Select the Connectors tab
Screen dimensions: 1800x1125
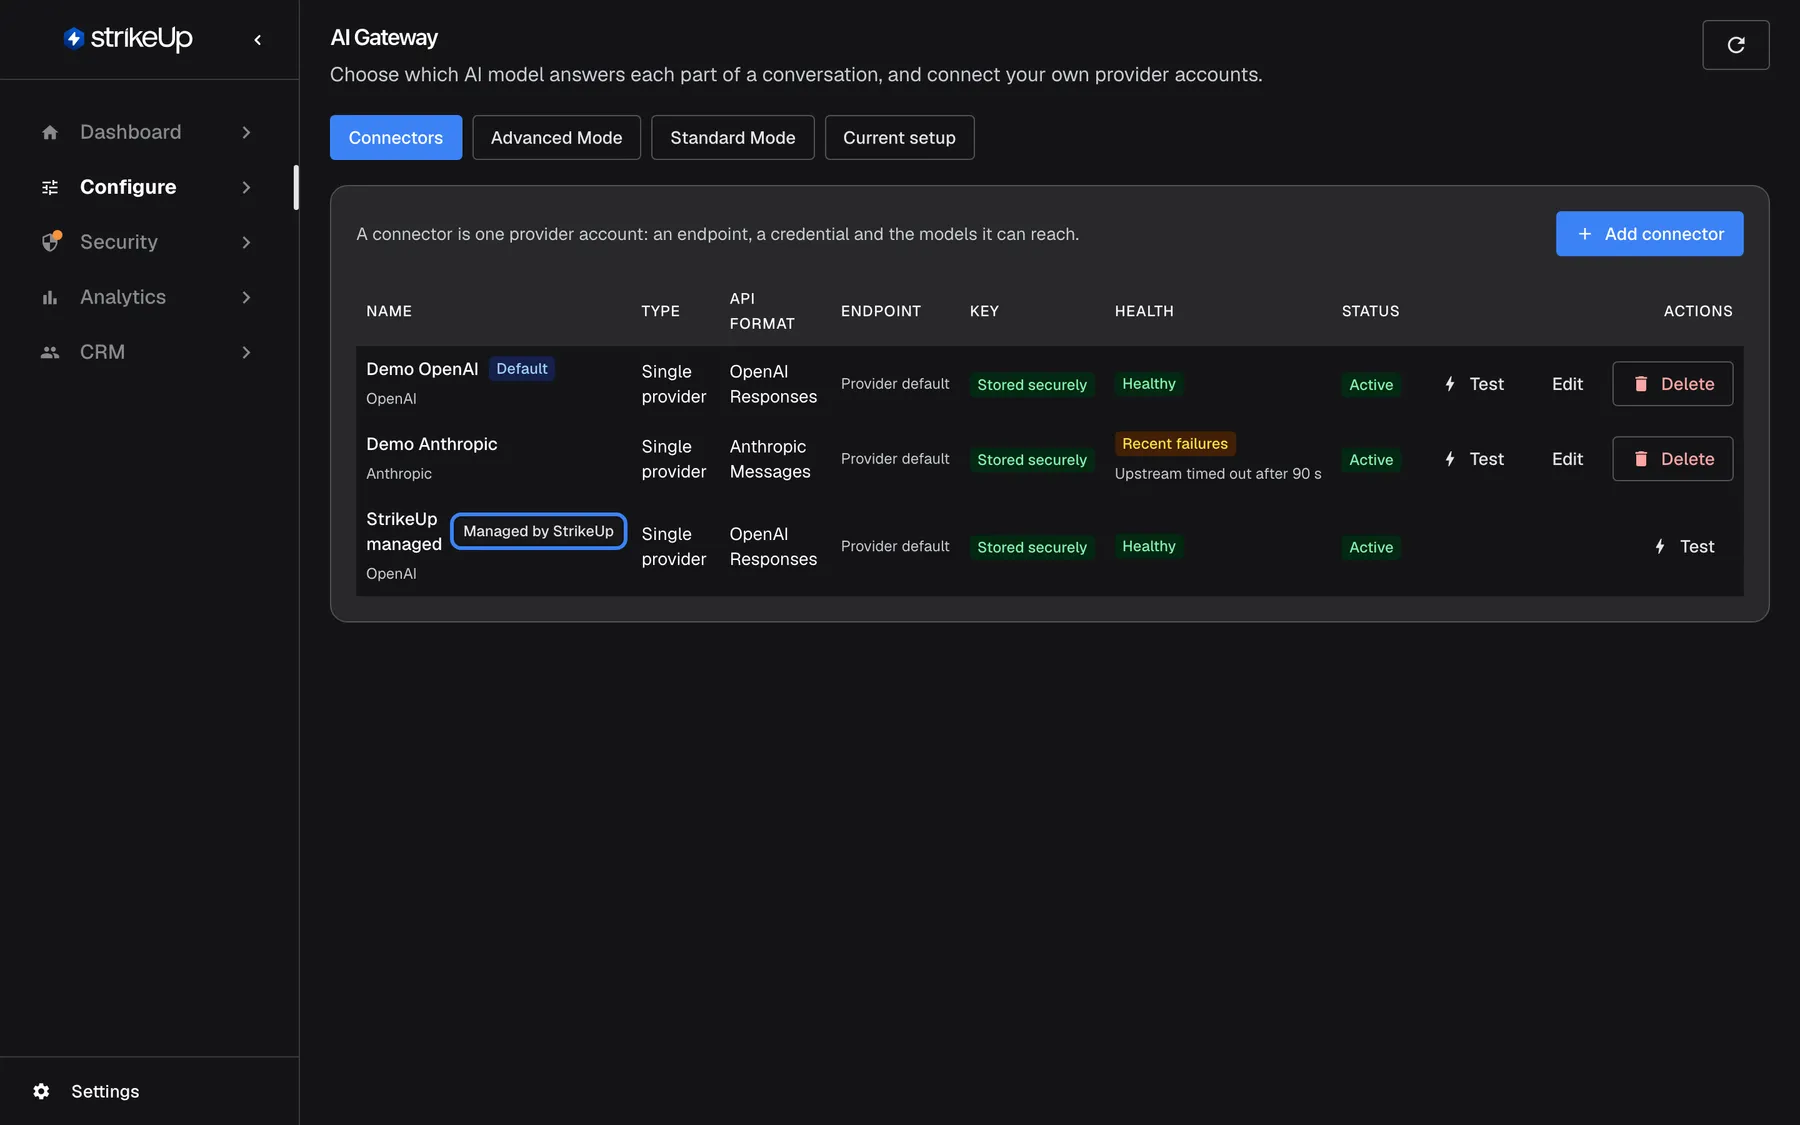click(396, 137)
